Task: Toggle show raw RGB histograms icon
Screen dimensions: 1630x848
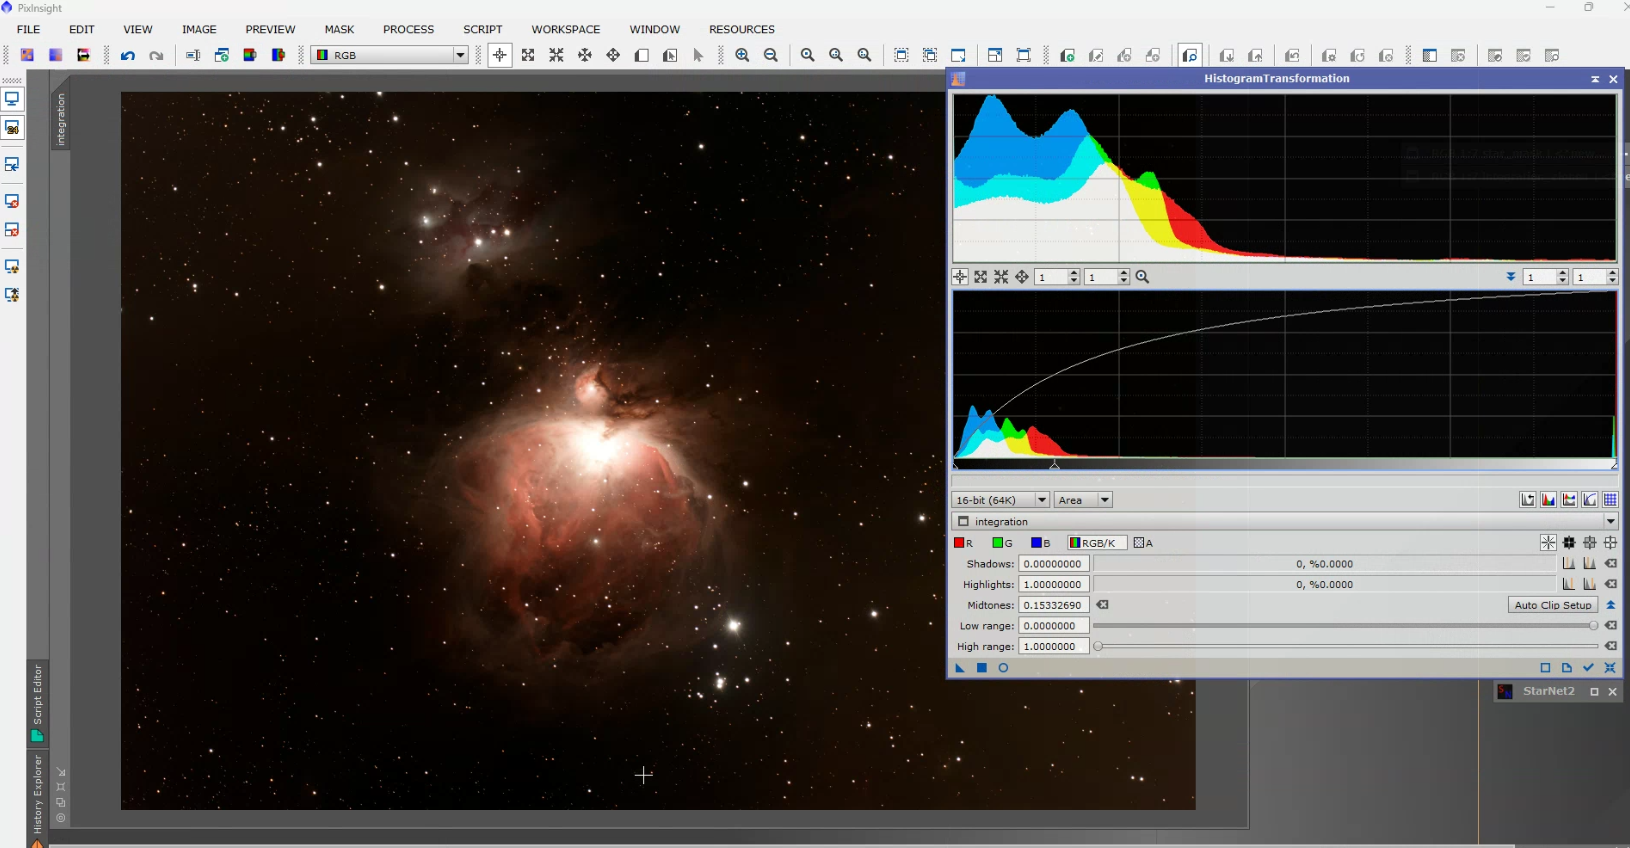Action: click(1548, 500)
